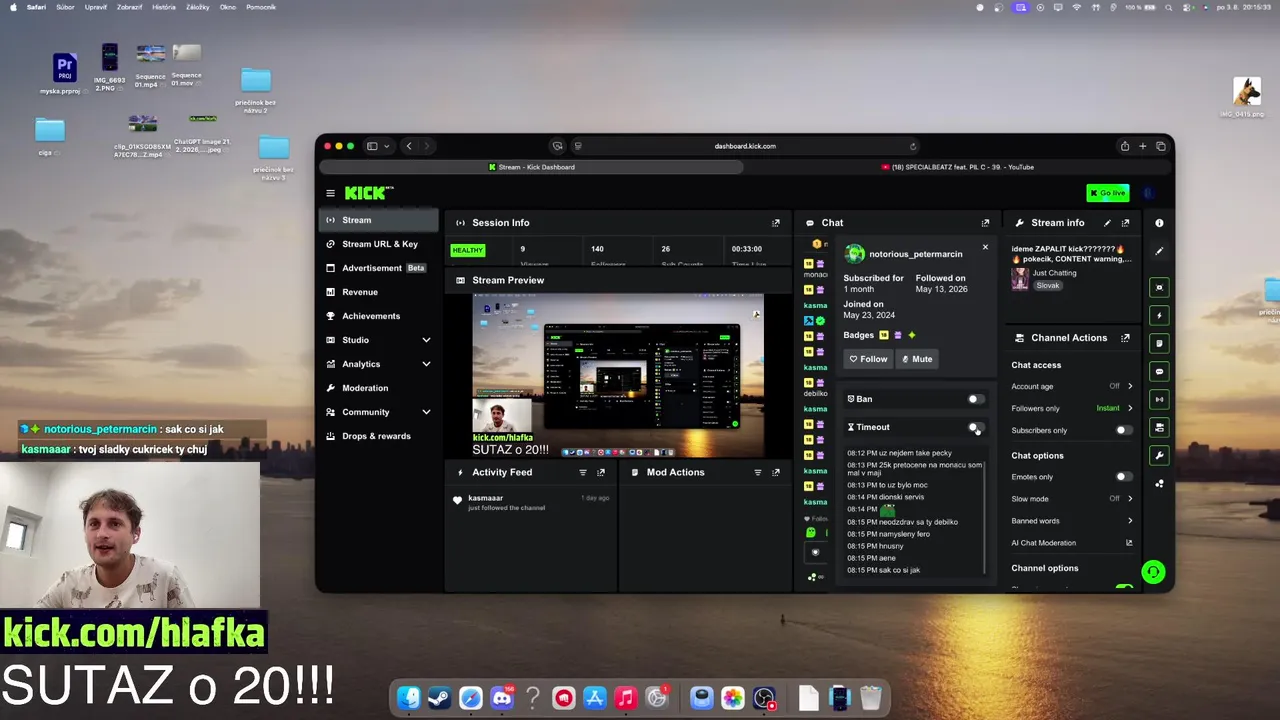This screenshot has height=720, width=1280.
Task: Open Discord from the Dock
Action: pos(502,698)
